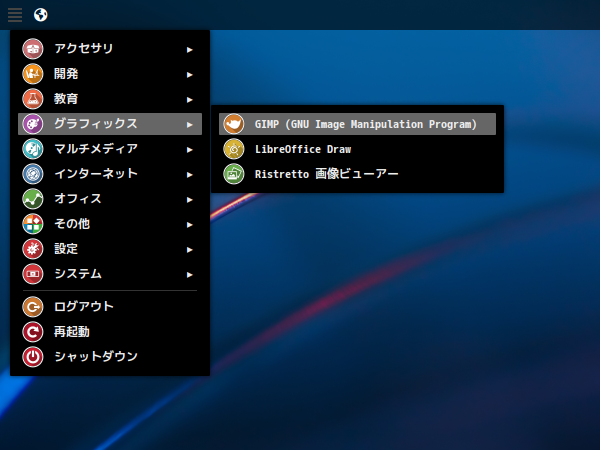Image resolution: width=600 pixels, height=450 pixels.
Task: Click the 開発 development category icon
Action: coord(33,74)
